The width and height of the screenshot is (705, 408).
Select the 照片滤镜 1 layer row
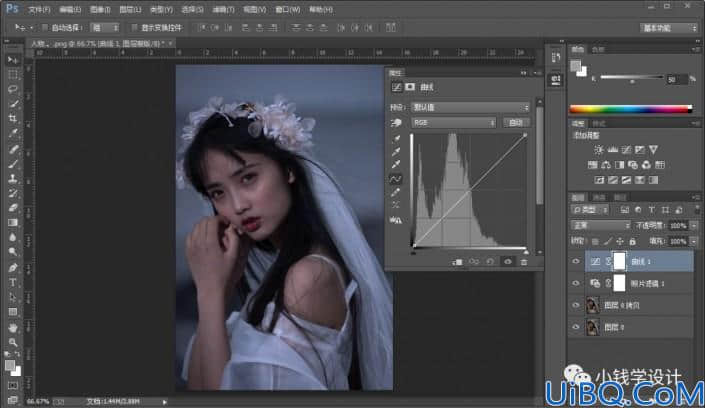point(639,283)
